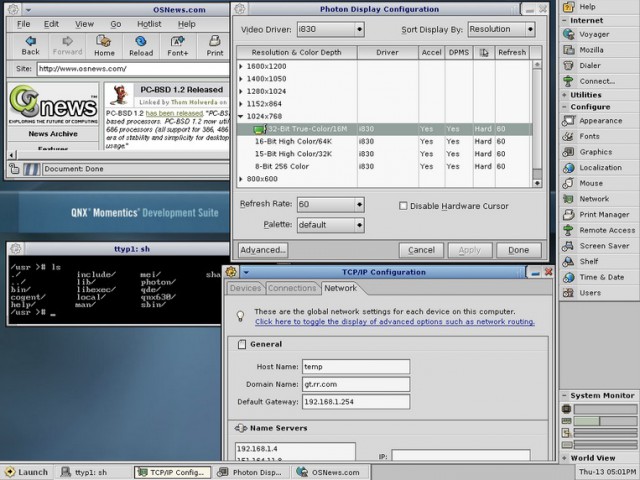Open the View menu in OSNews browser

click(x=84, y=24)
